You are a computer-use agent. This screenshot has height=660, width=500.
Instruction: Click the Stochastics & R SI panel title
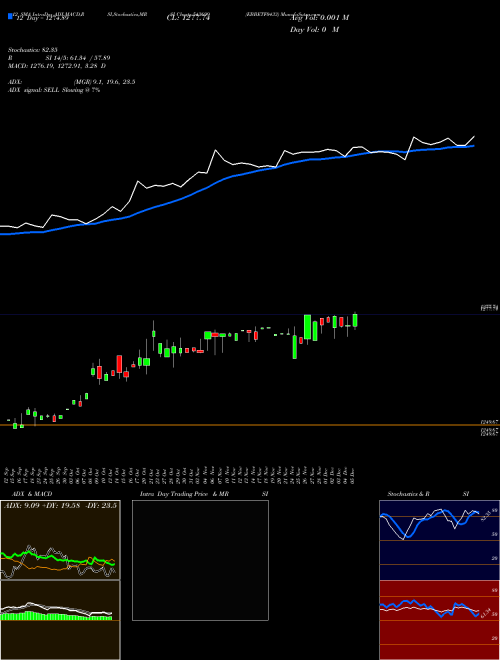click(x=428, y=494)
